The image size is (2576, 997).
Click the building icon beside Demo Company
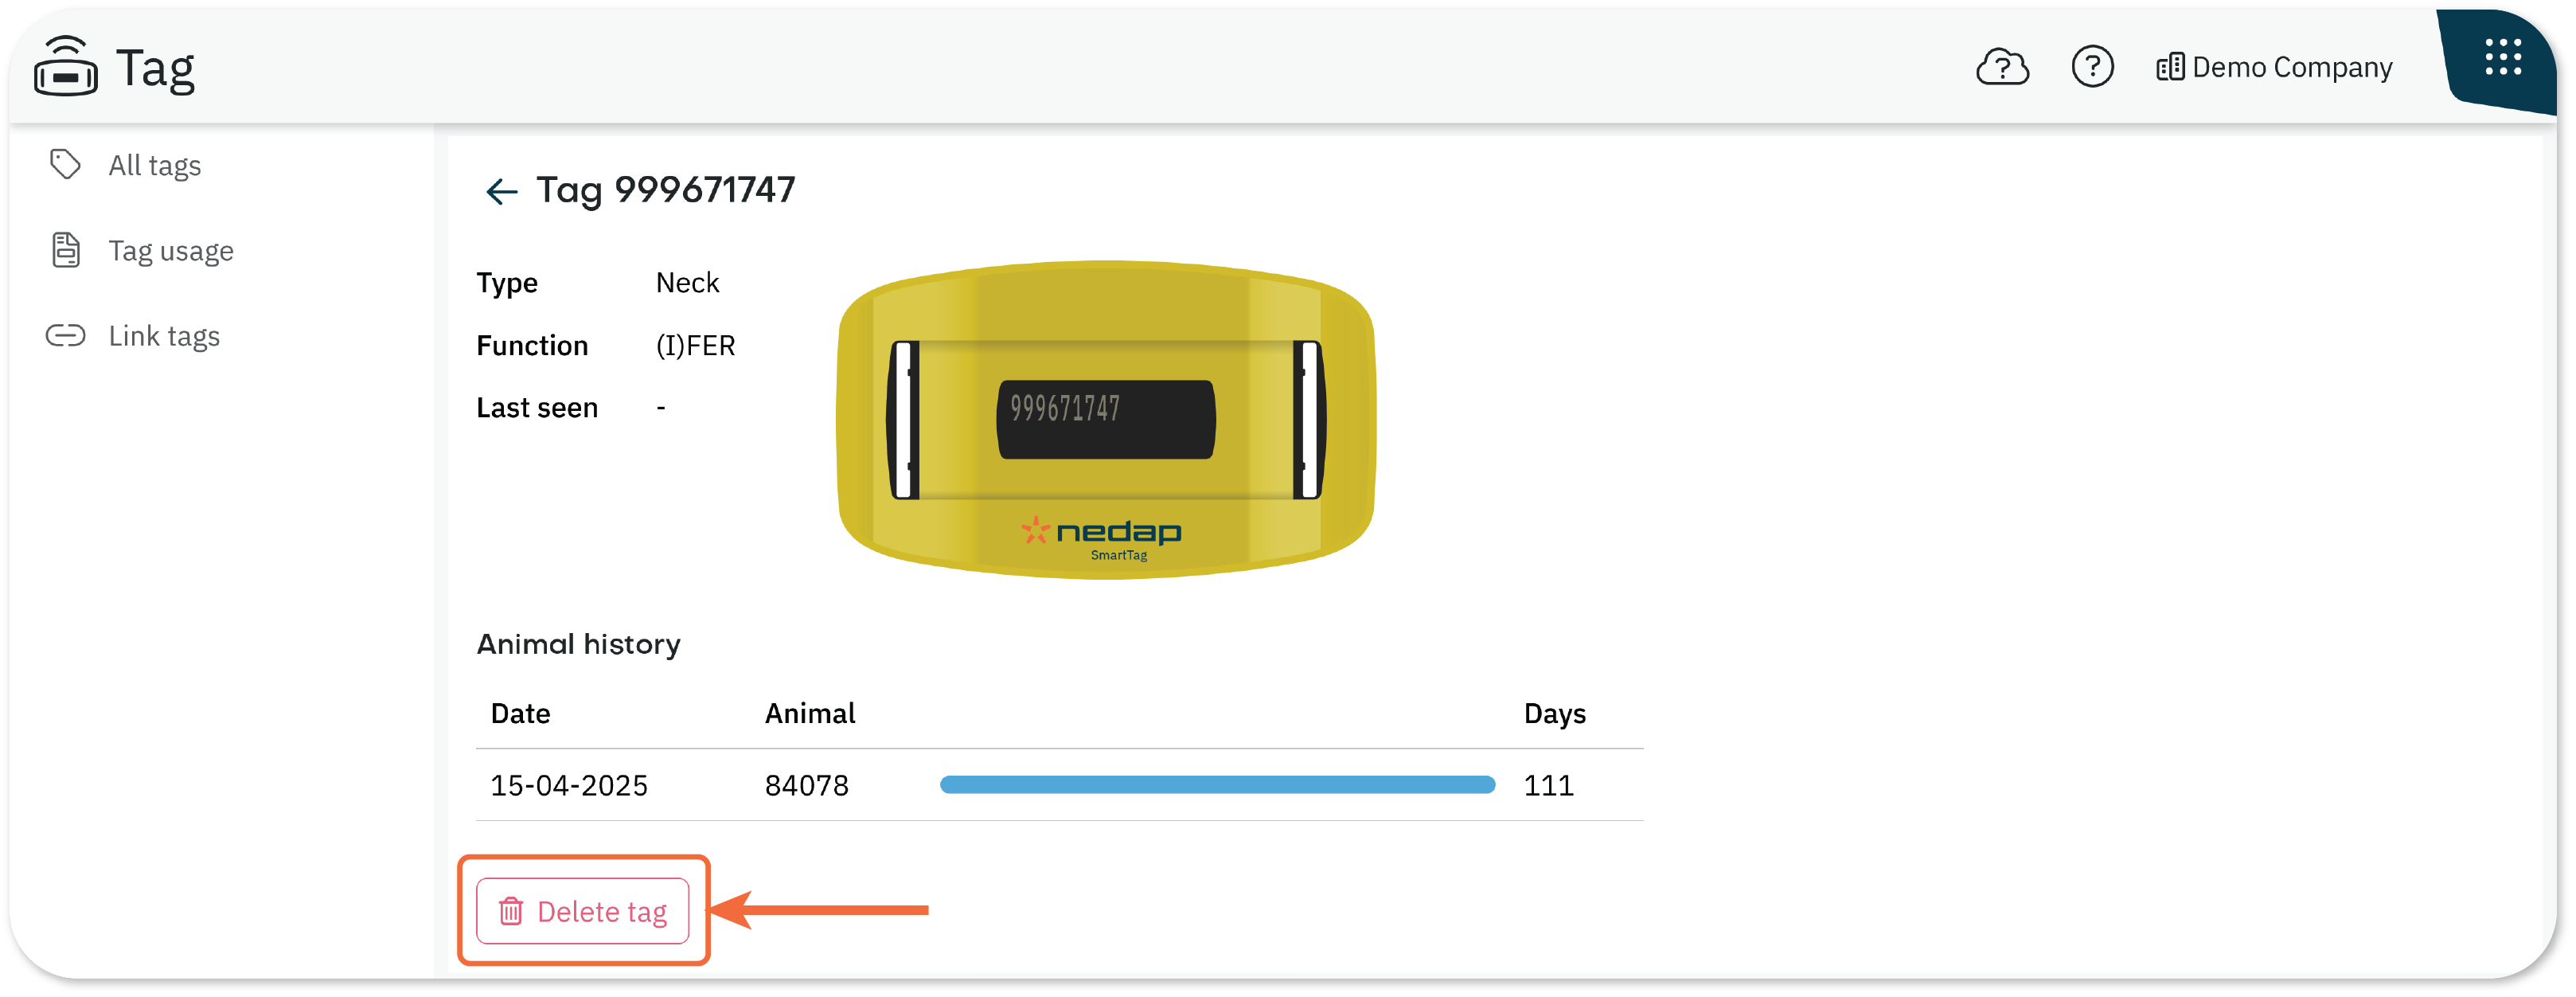(2170, 68)
